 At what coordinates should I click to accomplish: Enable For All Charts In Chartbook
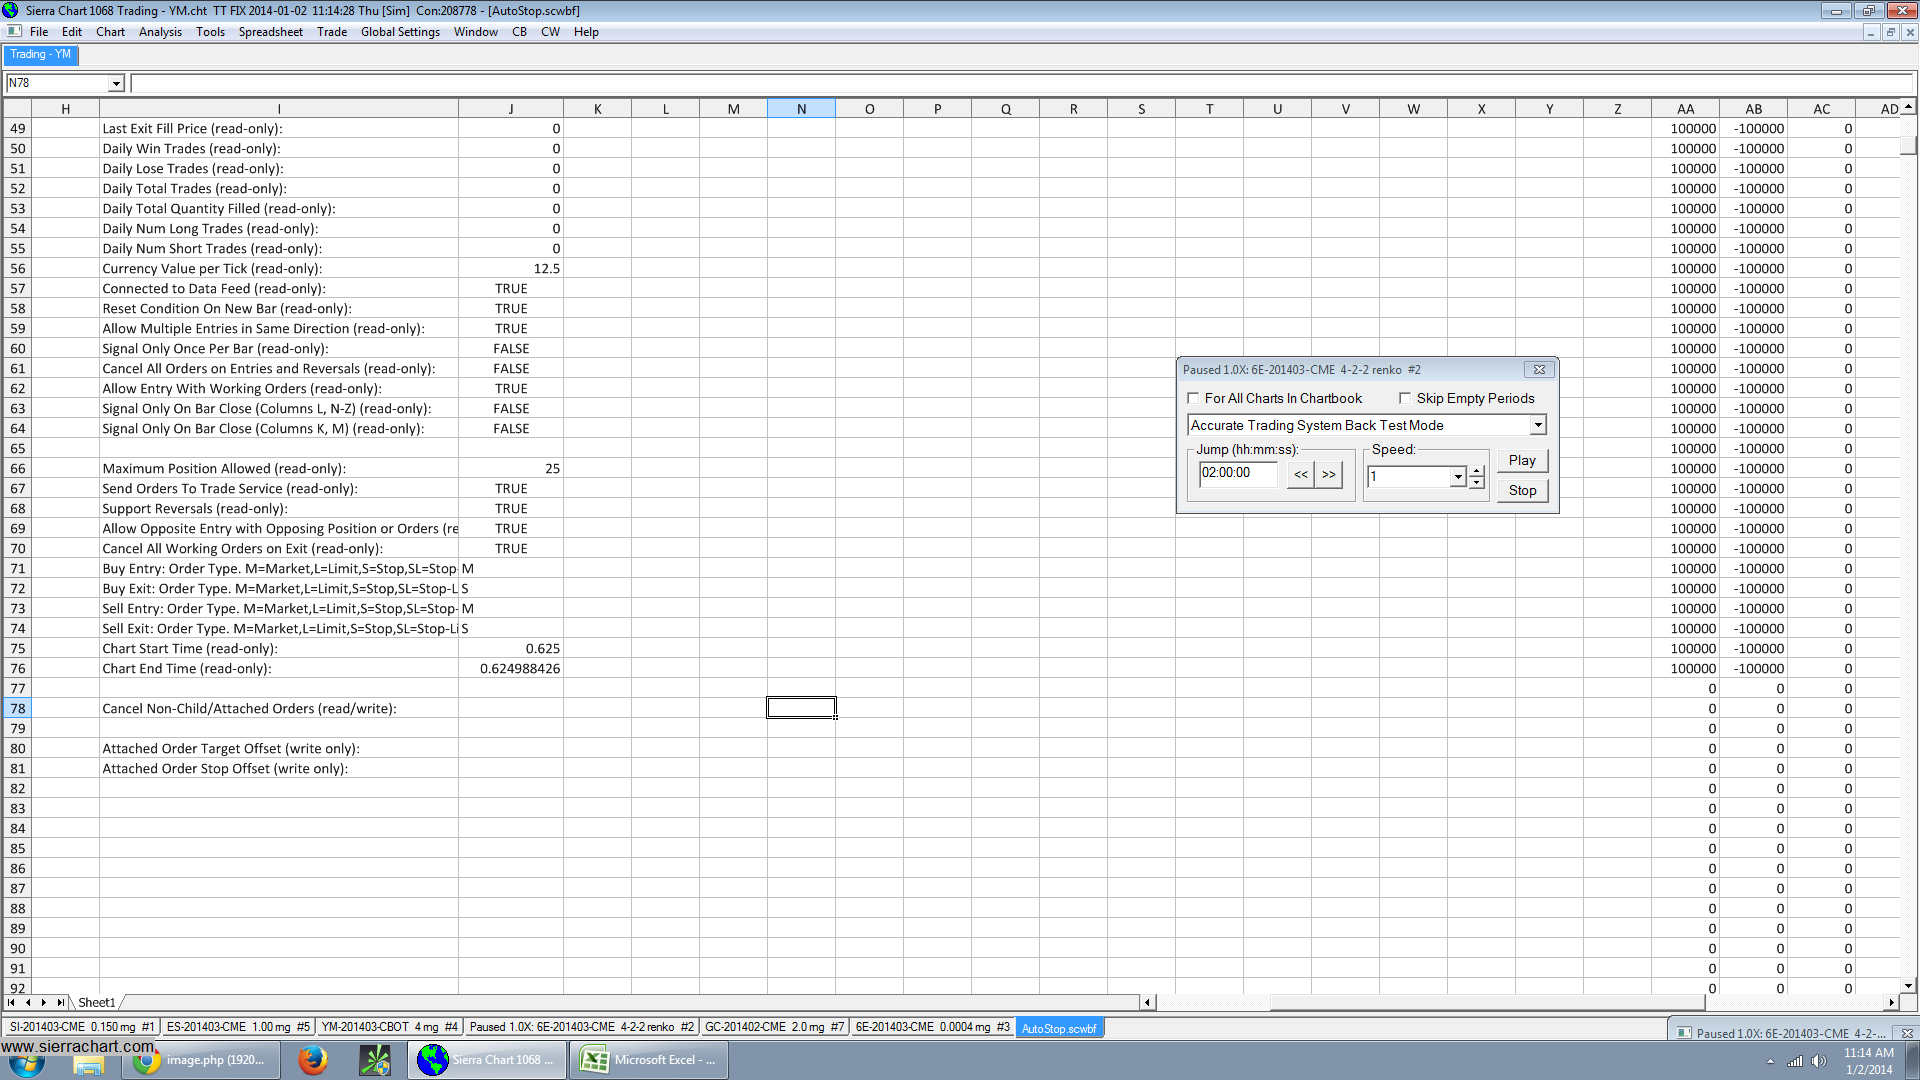(x=1193, y=398)
